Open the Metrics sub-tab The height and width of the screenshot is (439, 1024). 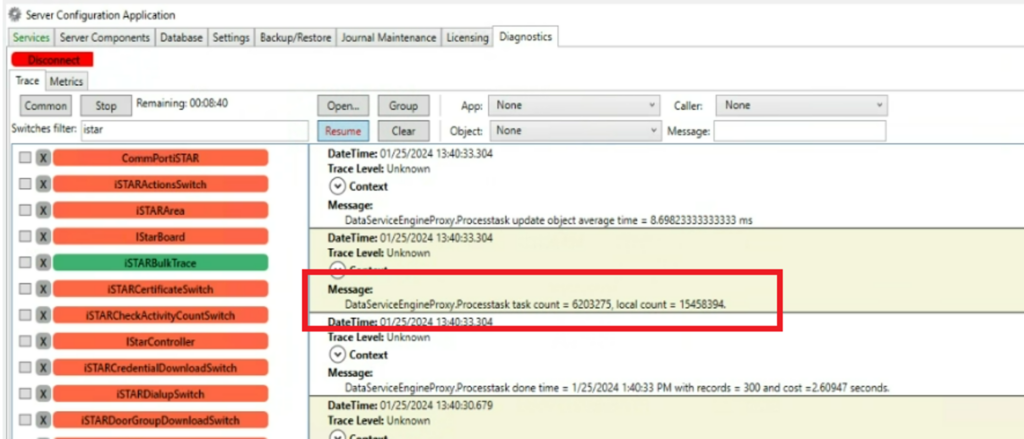[x=66, y=81]
